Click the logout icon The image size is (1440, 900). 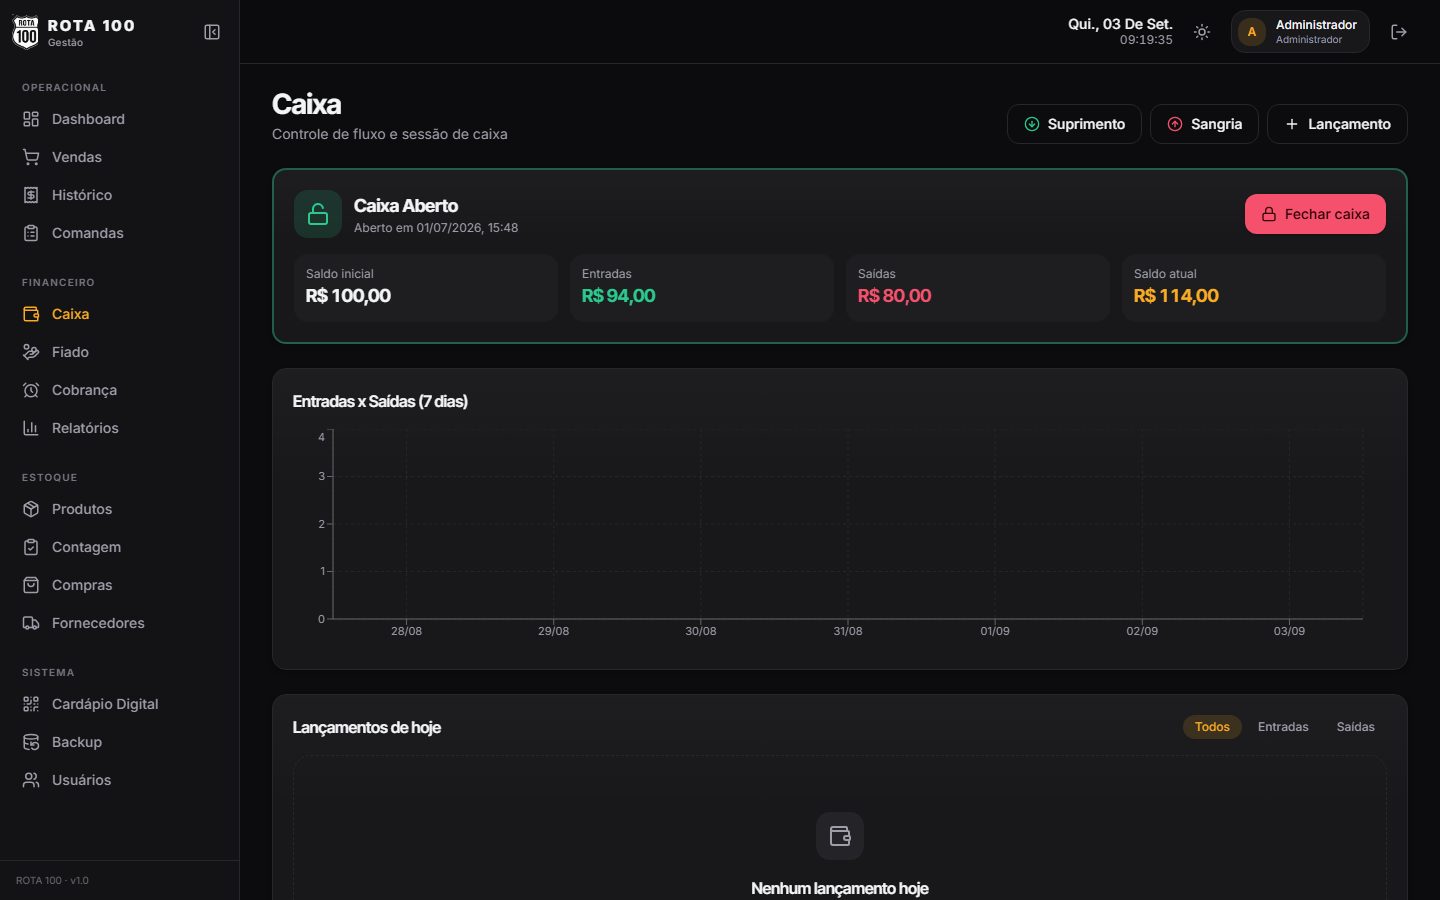[1399, 32]
